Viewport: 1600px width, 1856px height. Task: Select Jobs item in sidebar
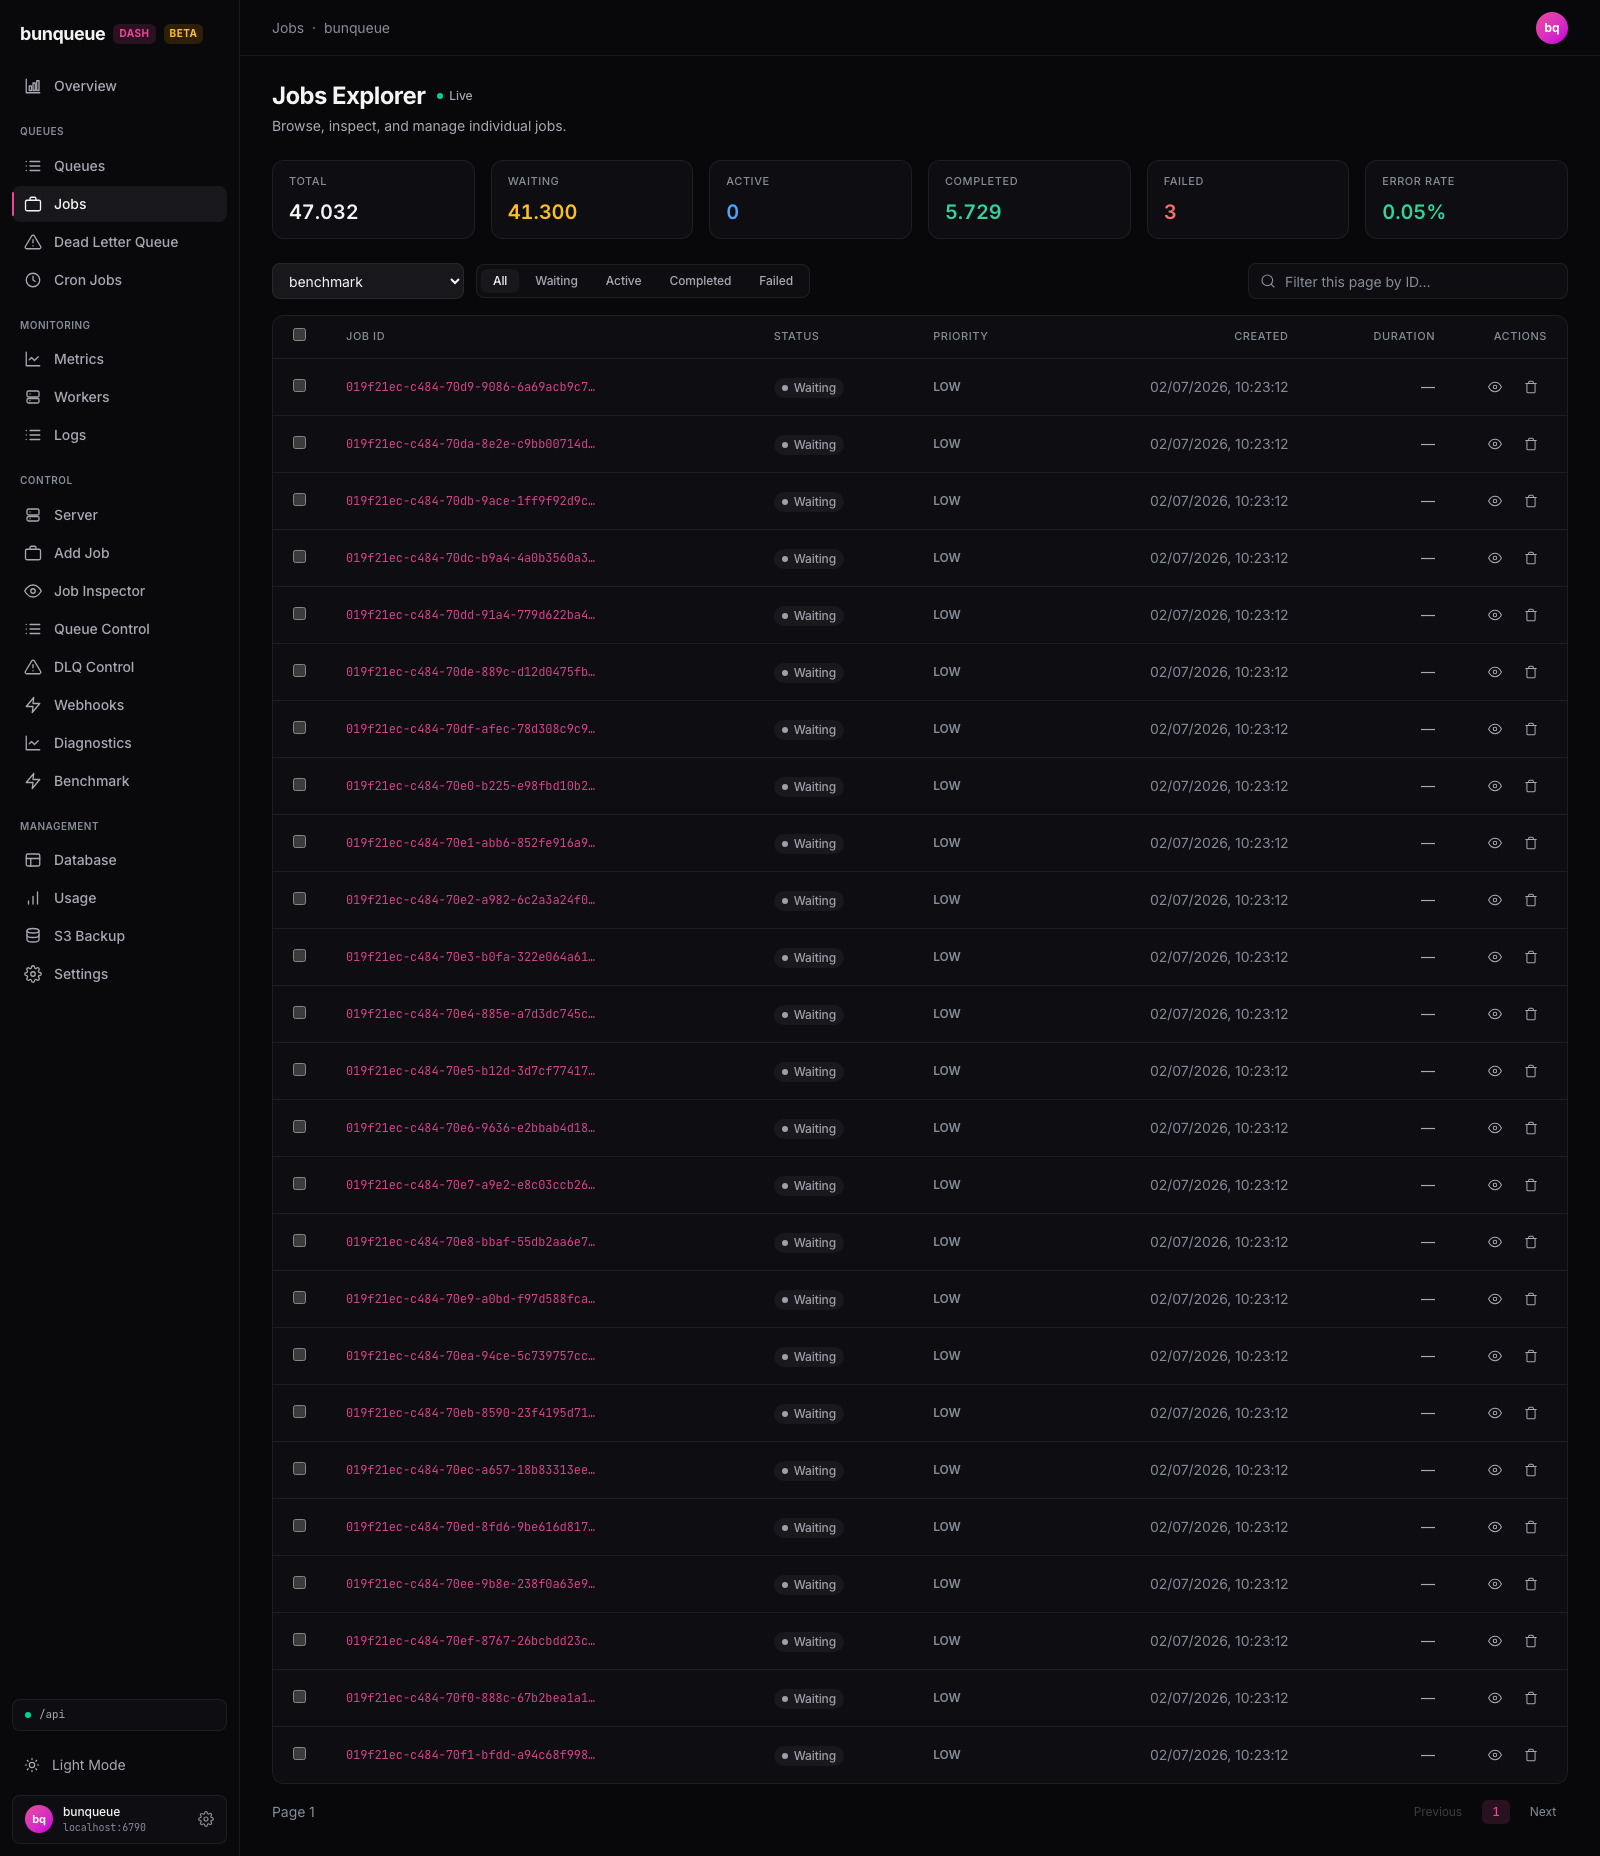tap(119, 204)
